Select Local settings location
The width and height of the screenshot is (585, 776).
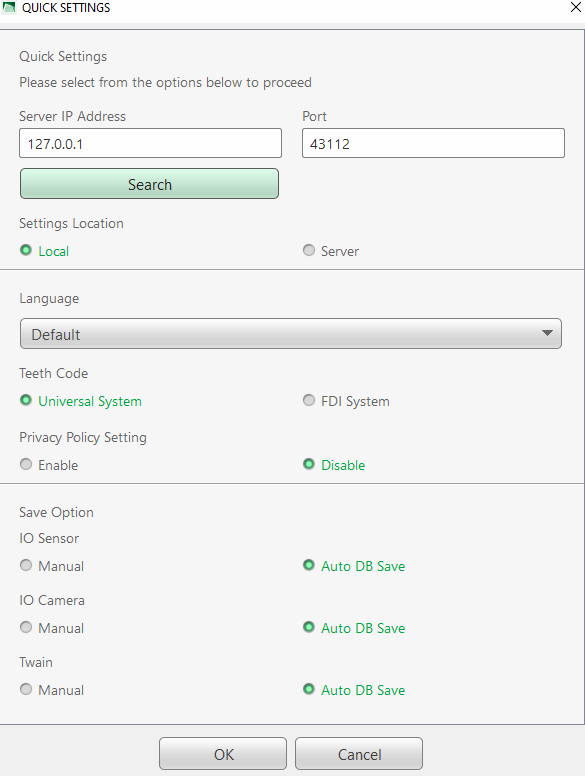45,251
